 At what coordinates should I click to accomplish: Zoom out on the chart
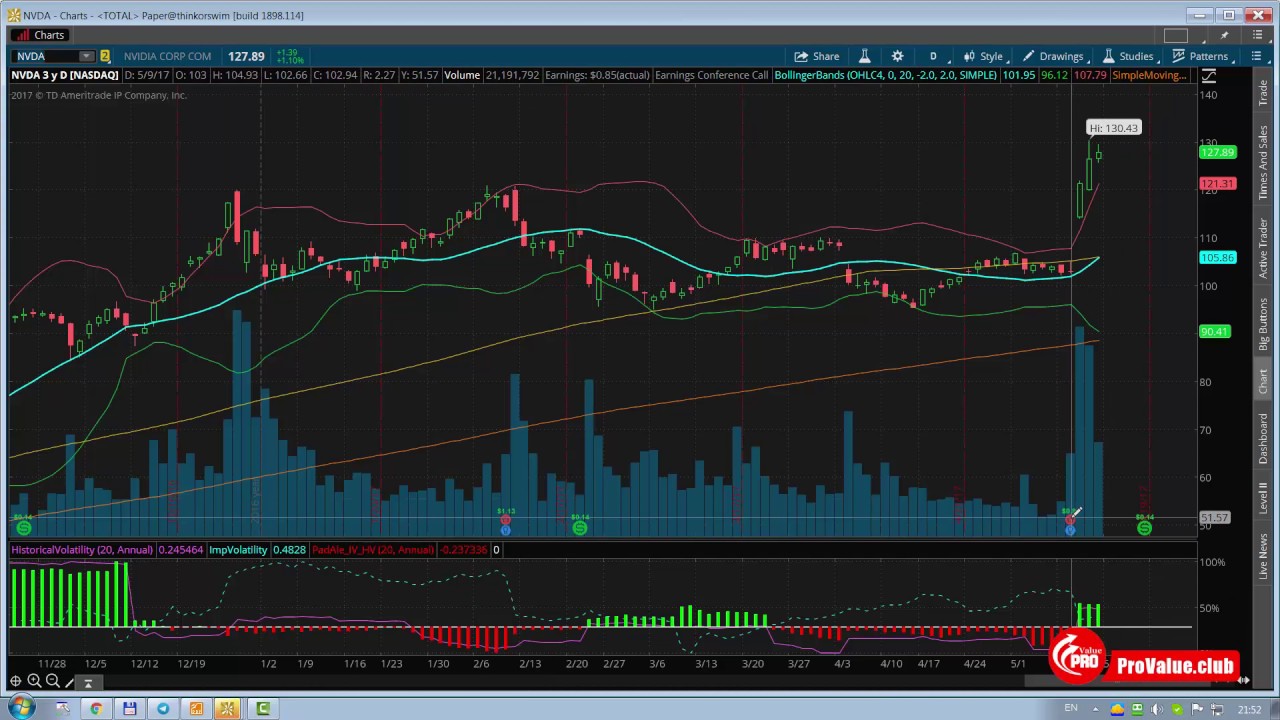coord(52,681)
